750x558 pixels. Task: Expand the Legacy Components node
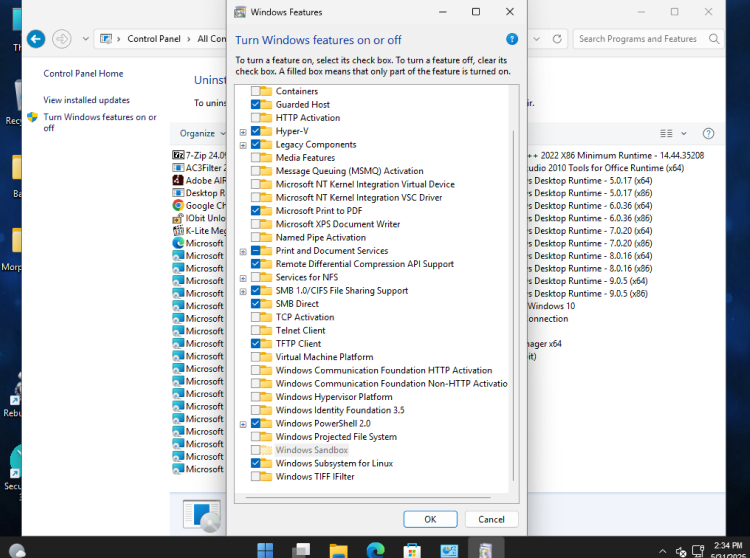pyautogui.click(x=243, y=145)
